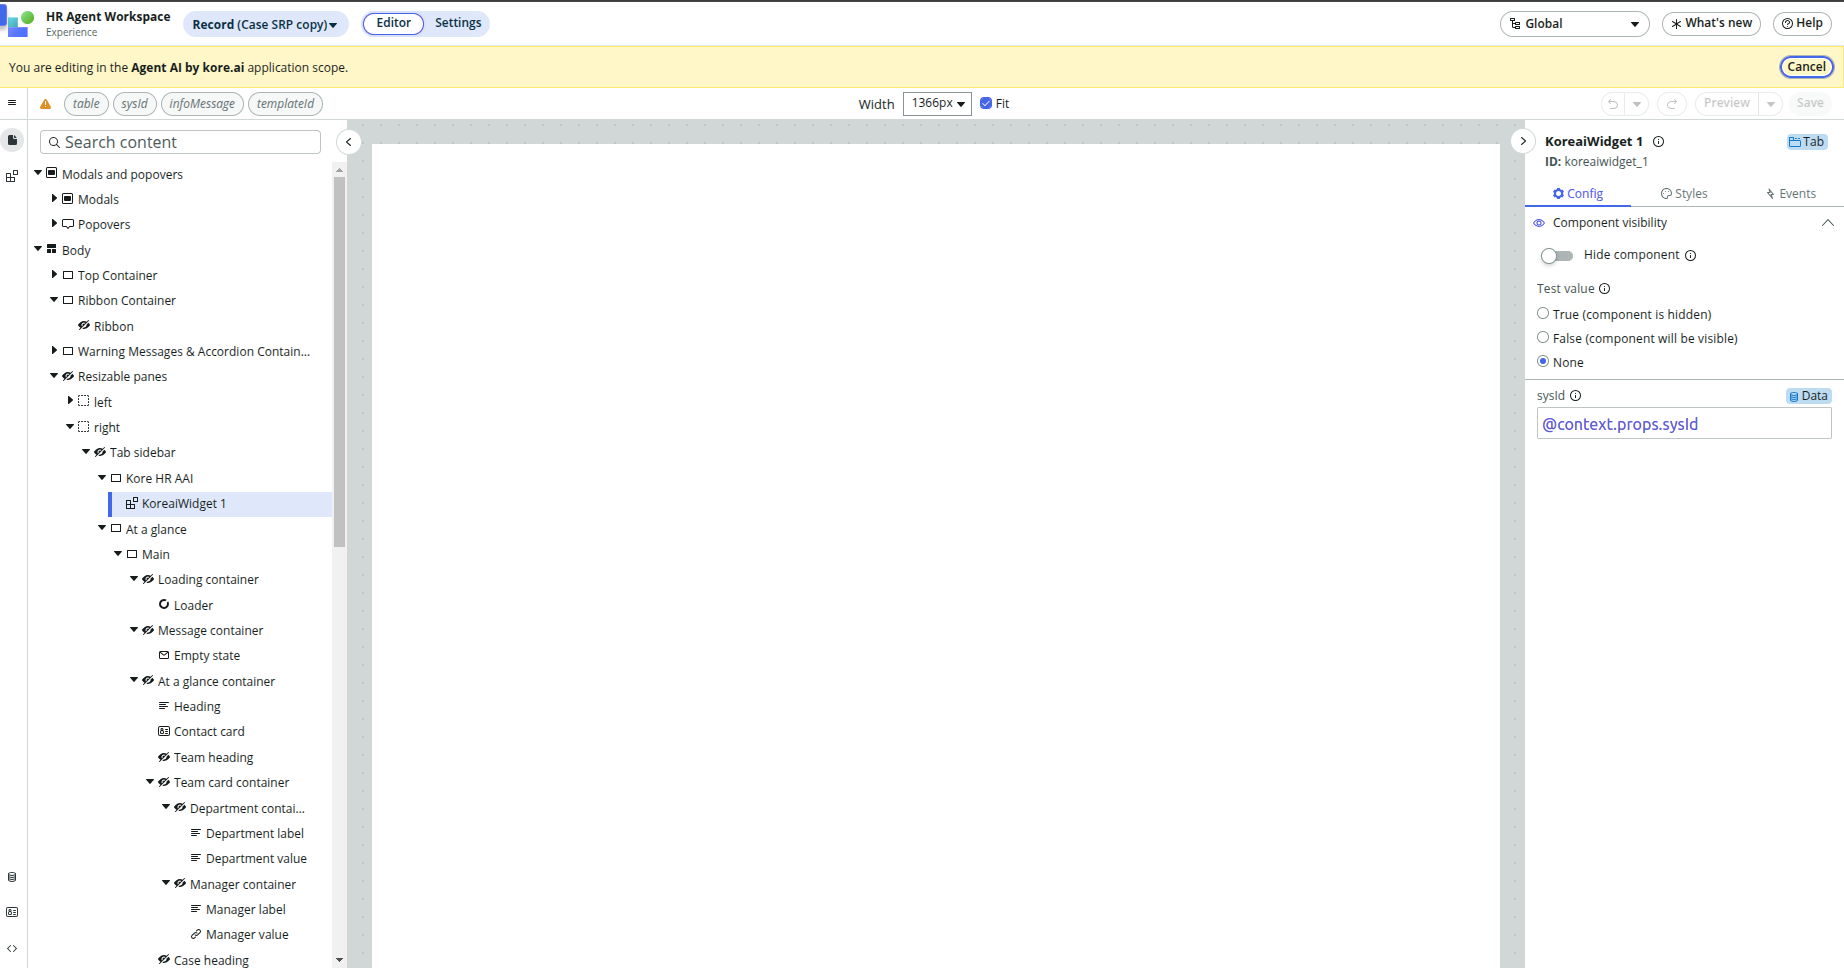Click the undo arrow icon
The height and width of the screenshot is (968, 1844).
click(x=1612, y=104)
